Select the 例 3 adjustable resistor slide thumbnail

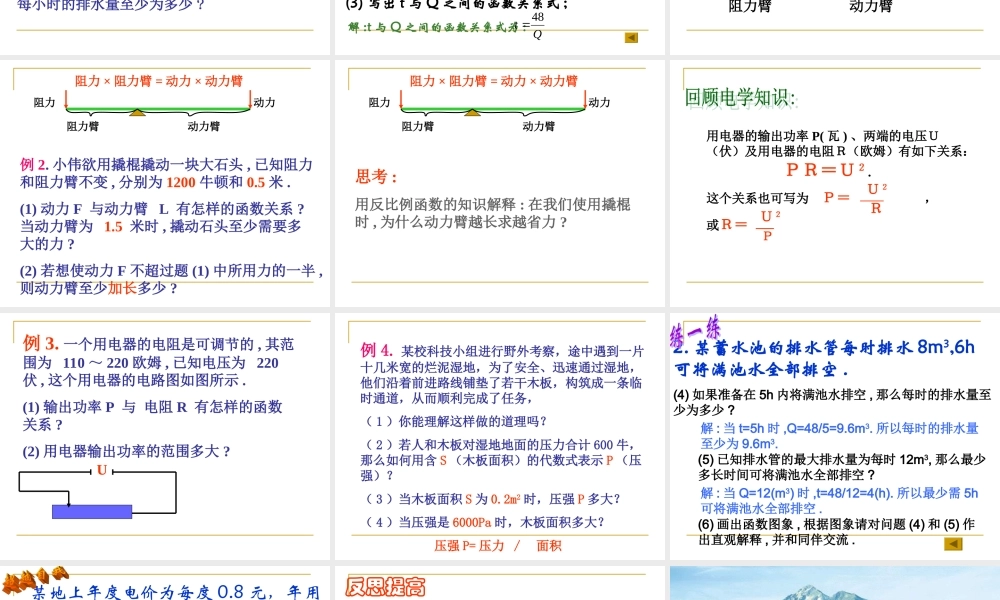coord(165,436)
